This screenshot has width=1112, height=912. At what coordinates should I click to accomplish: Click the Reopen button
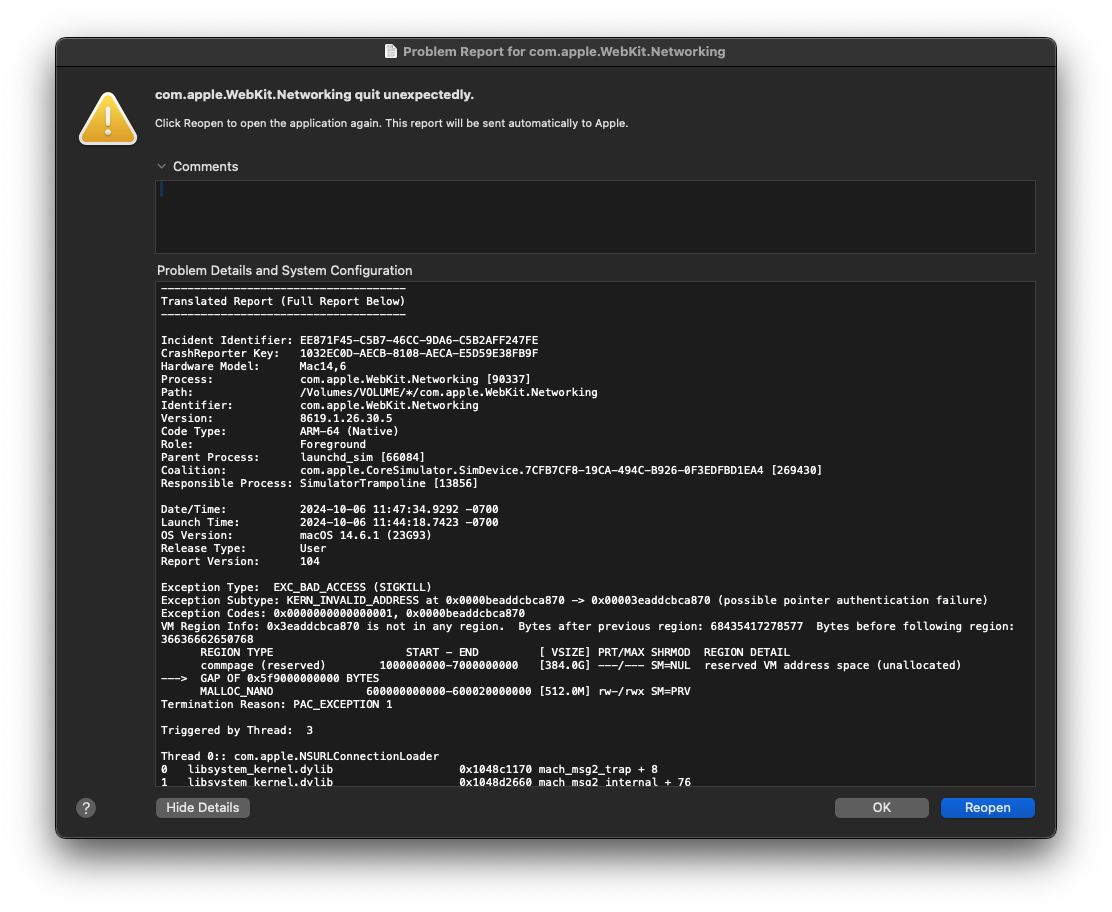[x=987, y=808]
